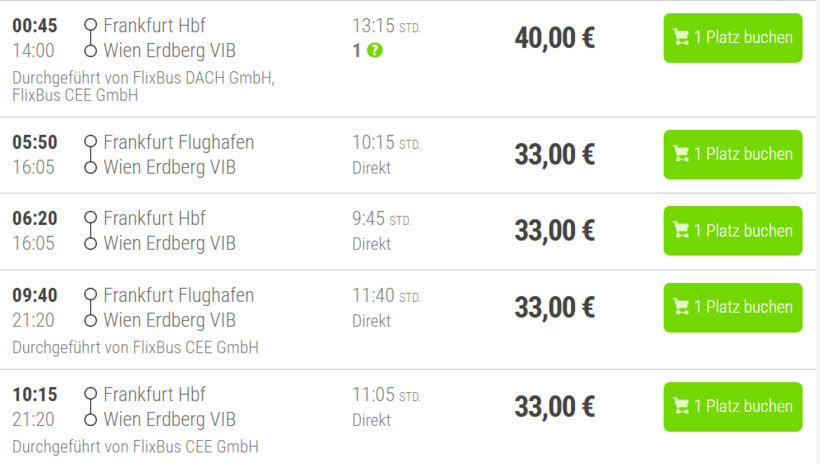The width and height of the screenshot is (820, 464).
Task: Expand 00:45 trip with 1 transfer
Action: (357, 50)
